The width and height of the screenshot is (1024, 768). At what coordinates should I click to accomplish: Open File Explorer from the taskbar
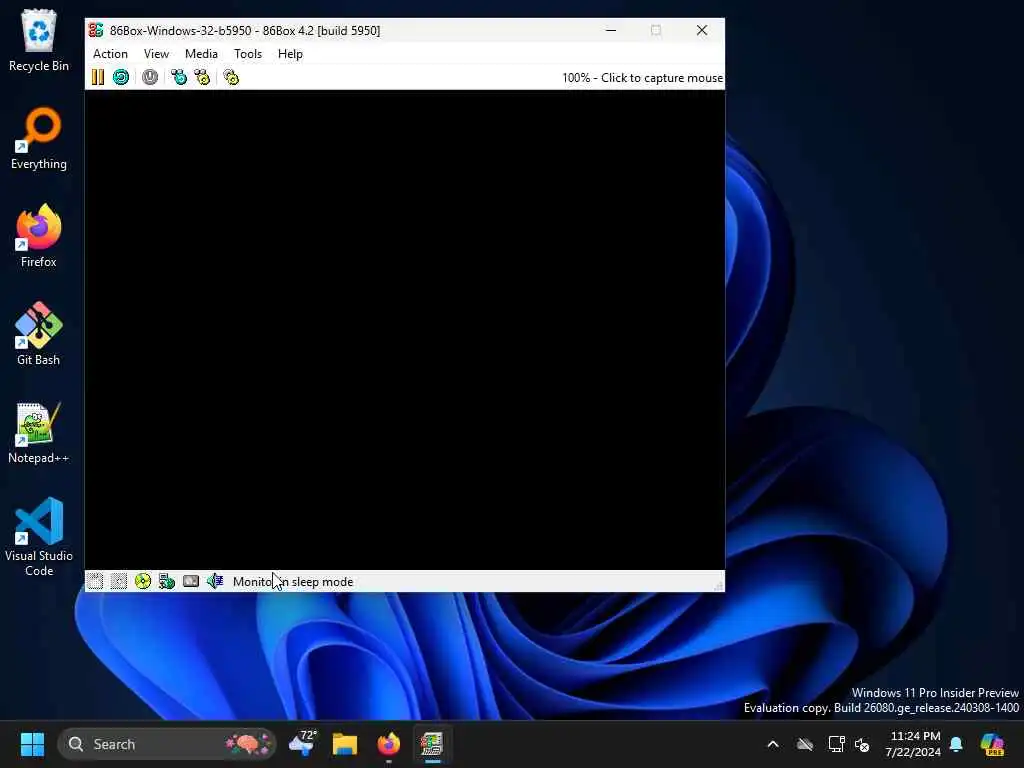pyautogui.click(x=345, y=744)
